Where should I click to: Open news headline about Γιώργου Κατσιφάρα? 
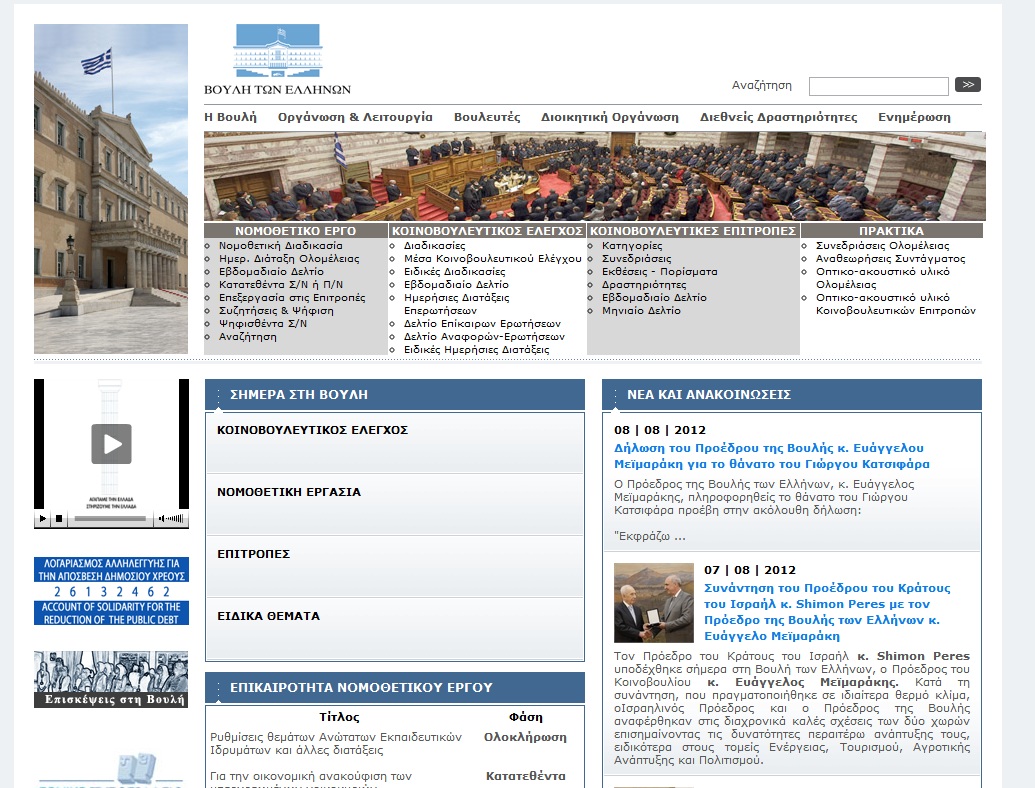[772, 456]
